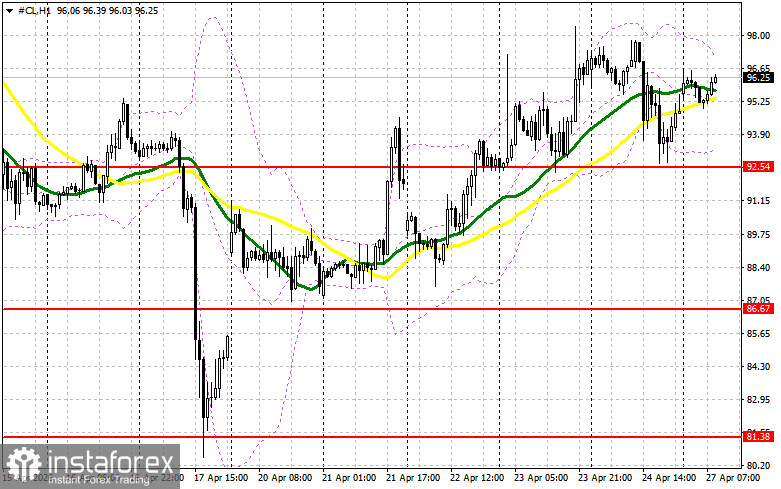781x489 pixels.
Task: Select the red level label 86.67
Action: pyautogui.click(x=759, y=309)
